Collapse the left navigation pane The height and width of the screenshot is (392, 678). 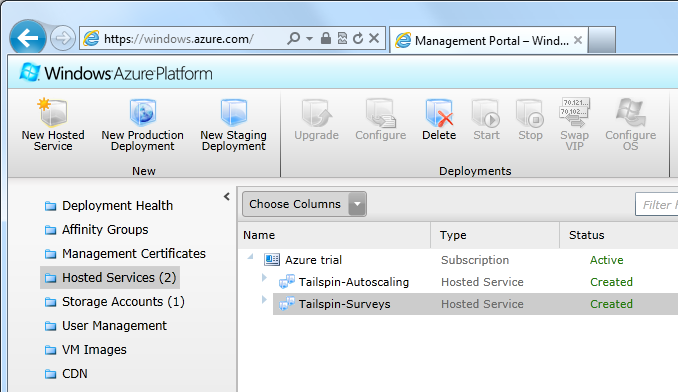227,197
